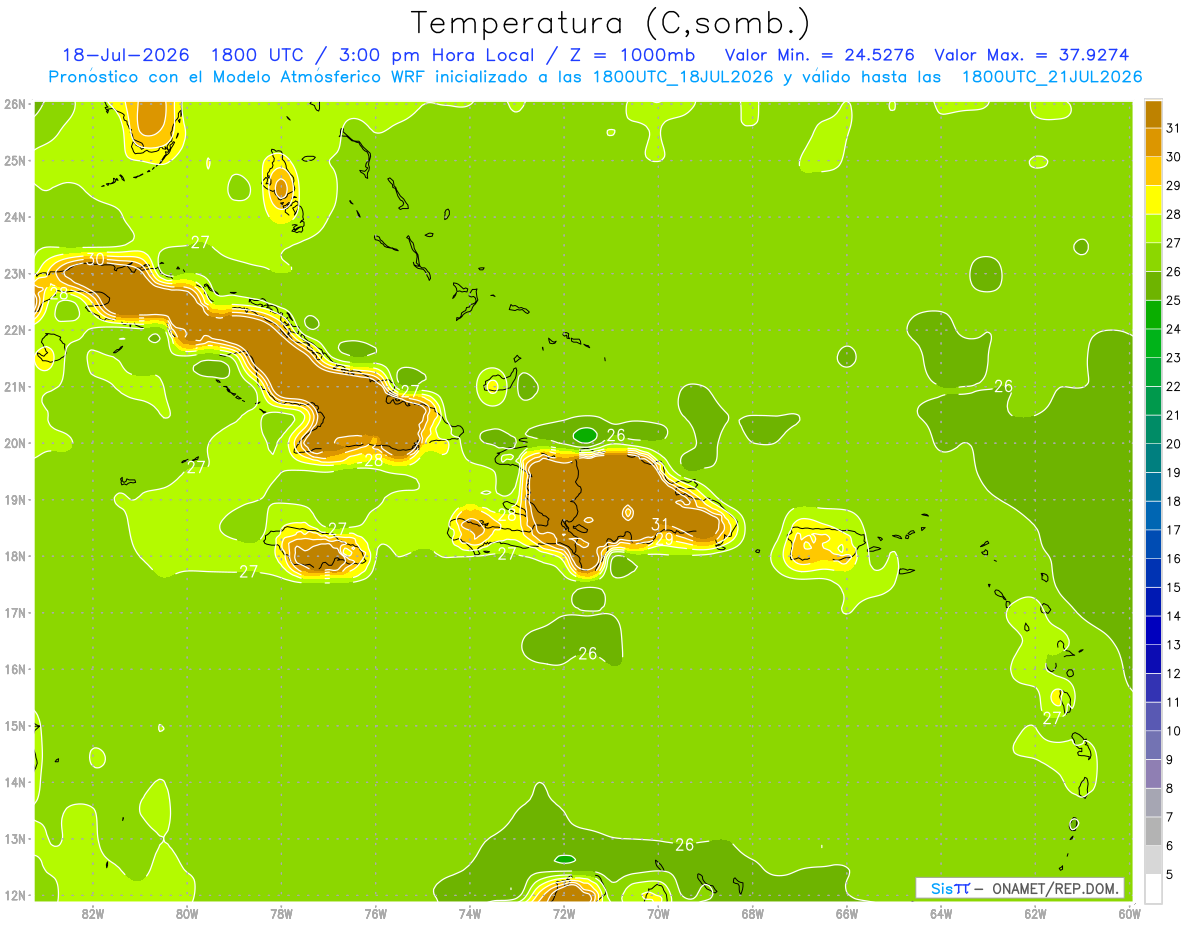Click the legend value "15"
The image size is (1200, 927).
coord(1173,587)
